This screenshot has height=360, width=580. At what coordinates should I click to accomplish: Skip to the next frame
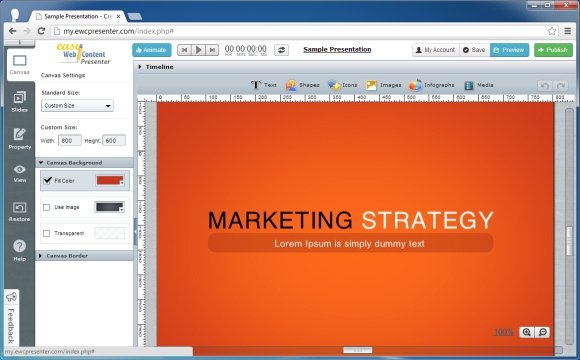coord(212,50)
